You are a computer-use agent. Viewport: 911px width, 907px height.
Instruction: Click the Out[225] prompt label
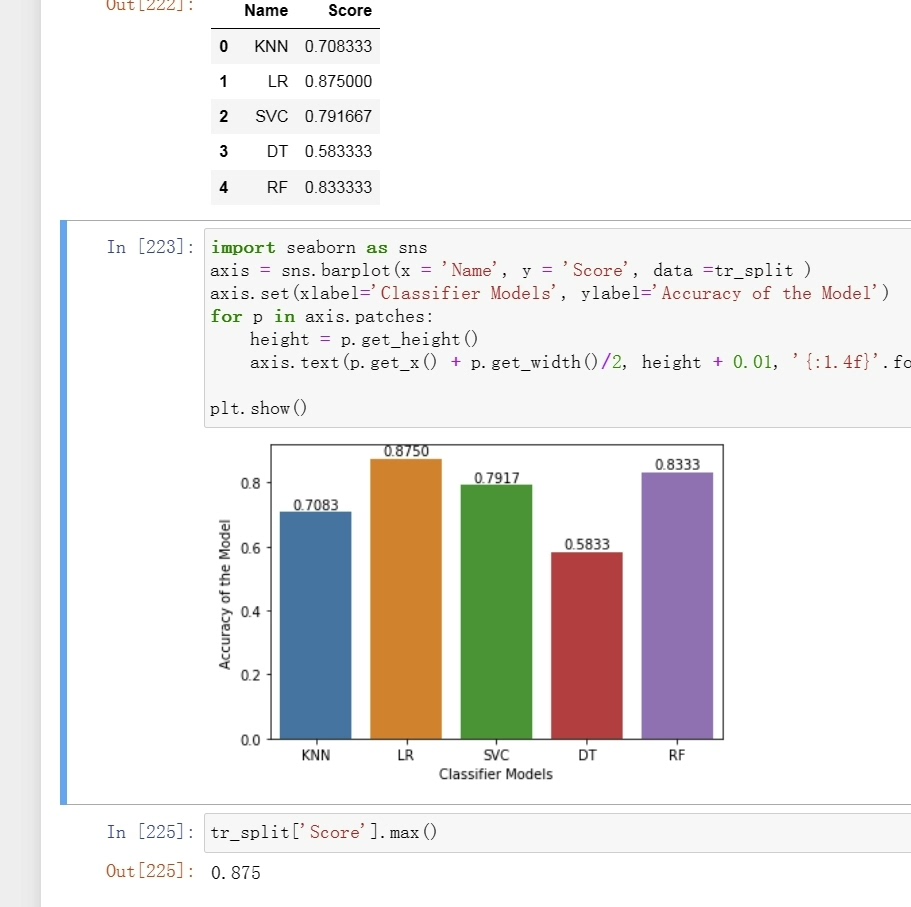click(150, 871)
